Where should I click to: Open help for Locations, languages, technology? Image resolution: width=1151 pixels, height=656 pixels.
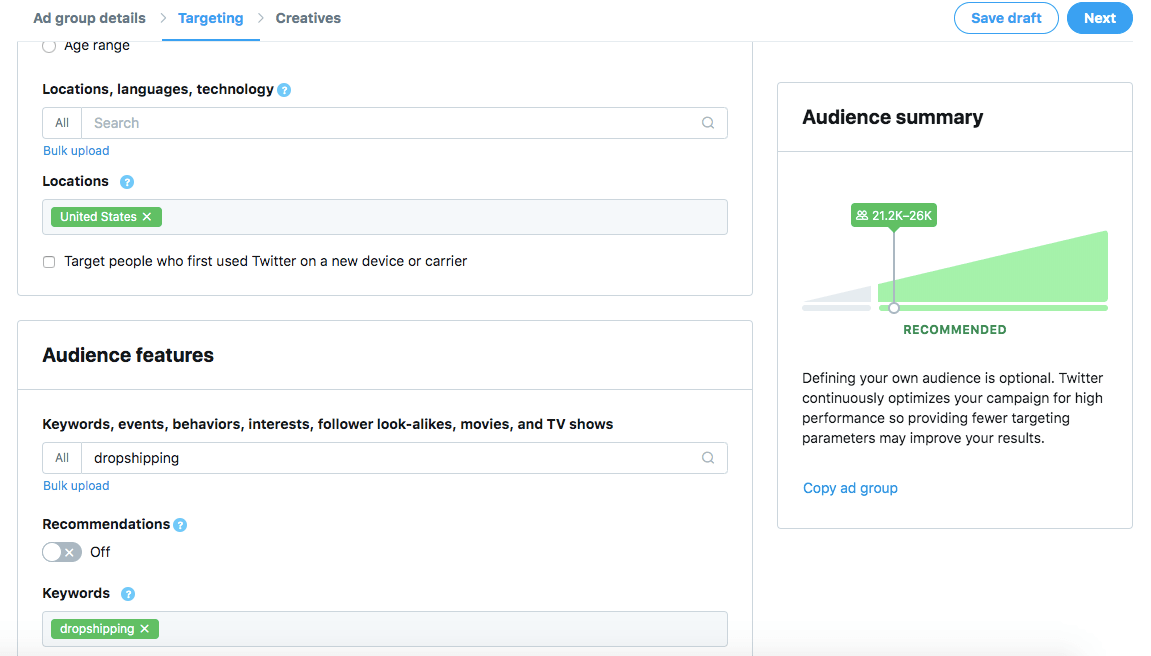pyautogui.click(x=284, y=89)
